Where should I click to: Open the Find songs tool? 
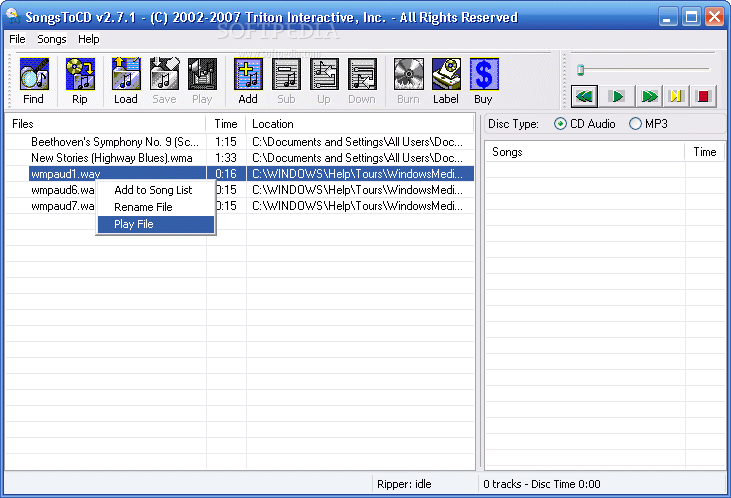[x=34, y=81]
